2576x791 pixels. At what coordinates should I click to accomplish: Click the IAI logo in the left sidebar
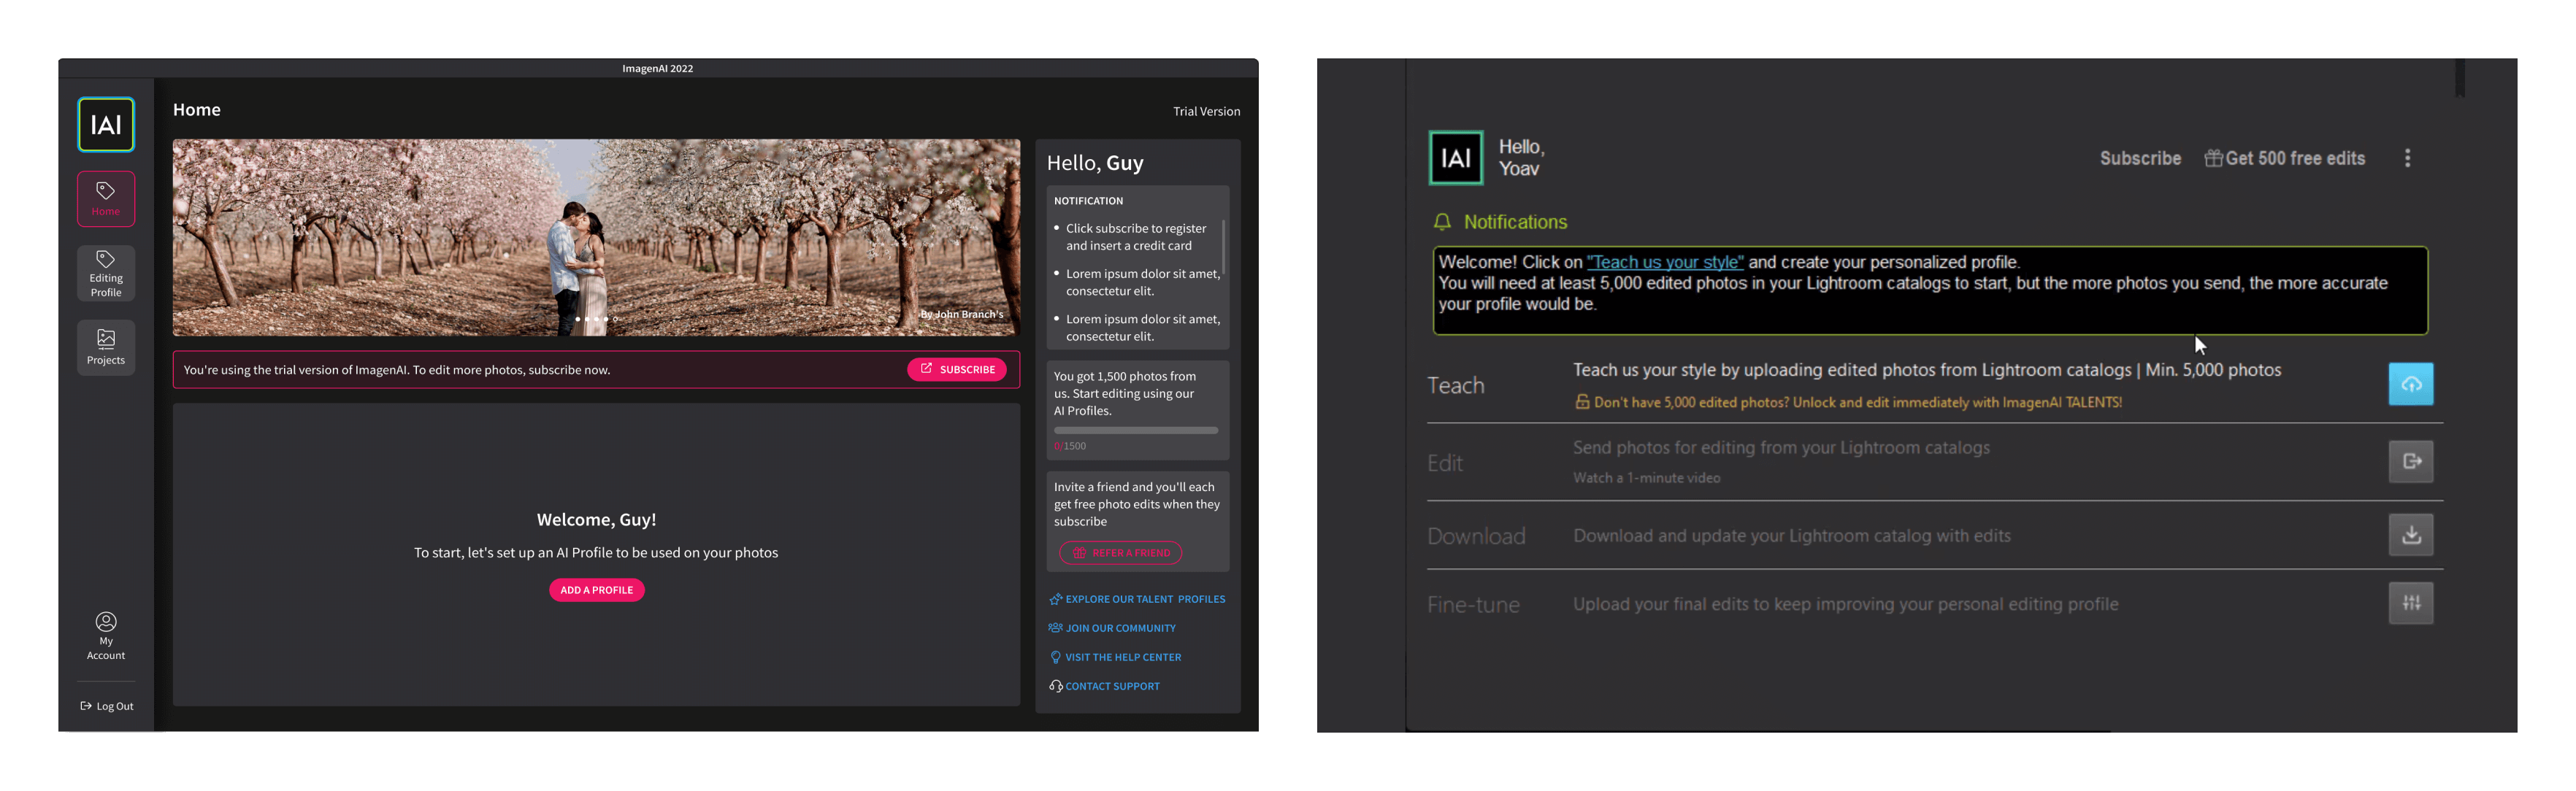click(106, 125)
